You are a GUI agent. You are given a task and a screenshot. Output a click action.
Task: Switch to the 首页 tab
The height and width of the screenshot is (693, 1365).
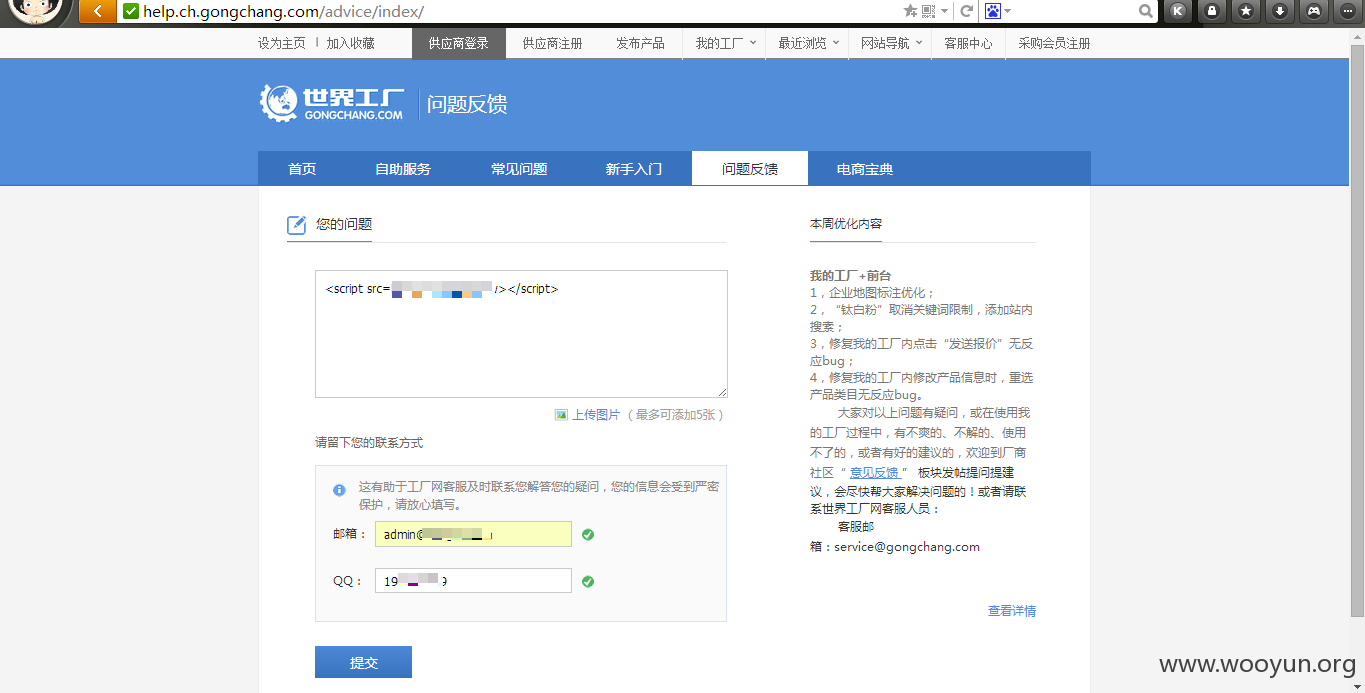tap(302, 169)
